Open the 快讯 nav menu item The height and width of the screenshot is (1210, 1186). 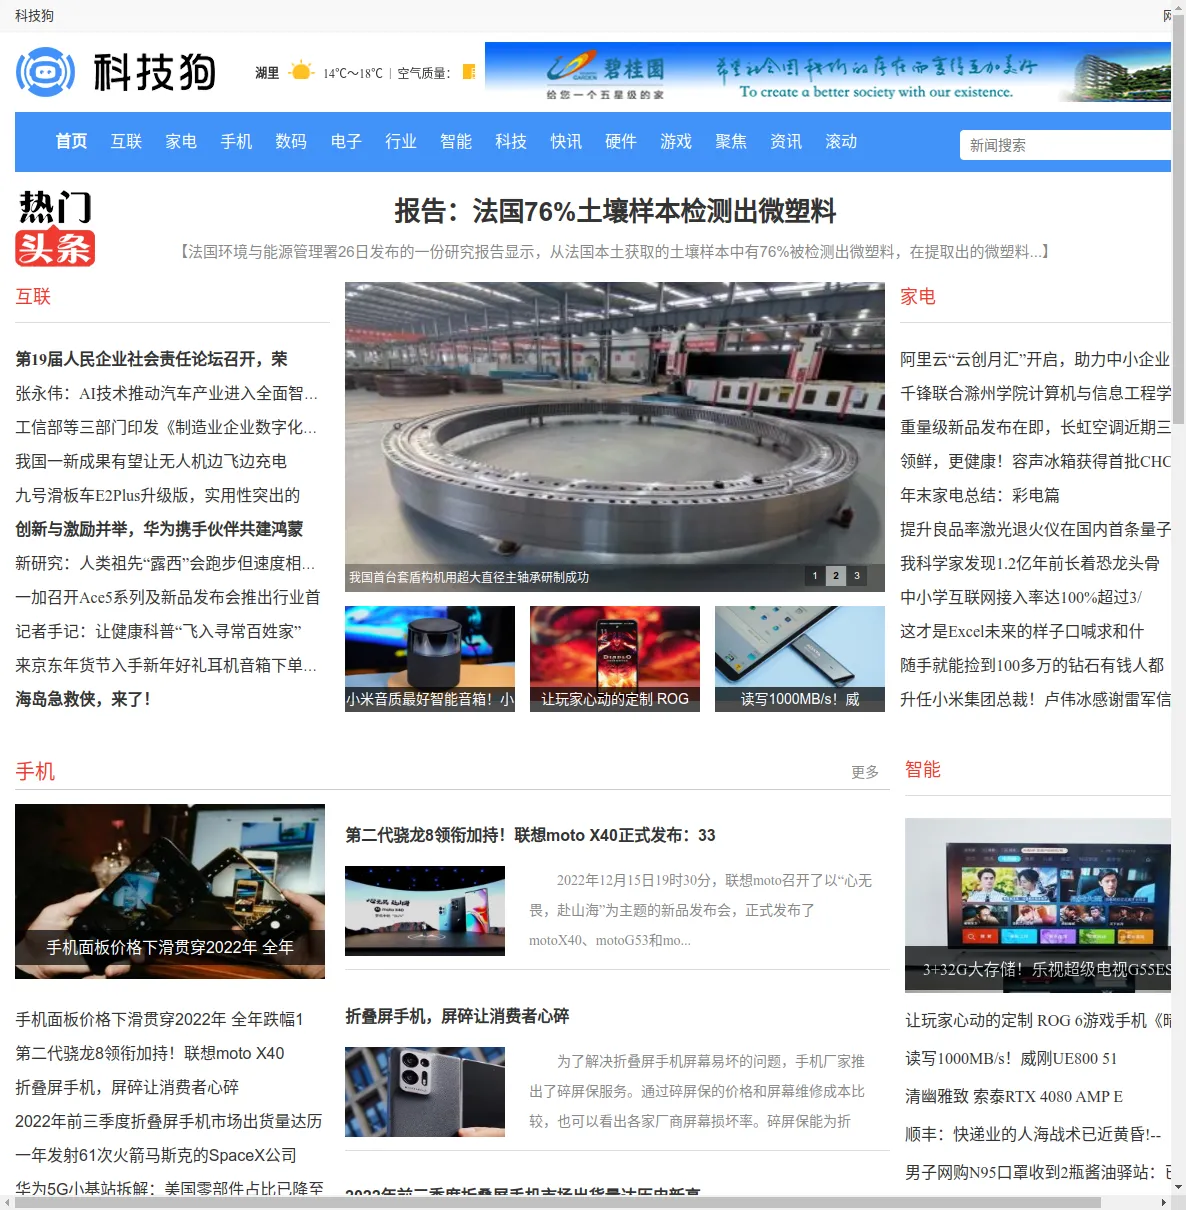click(x=566, y=142)
